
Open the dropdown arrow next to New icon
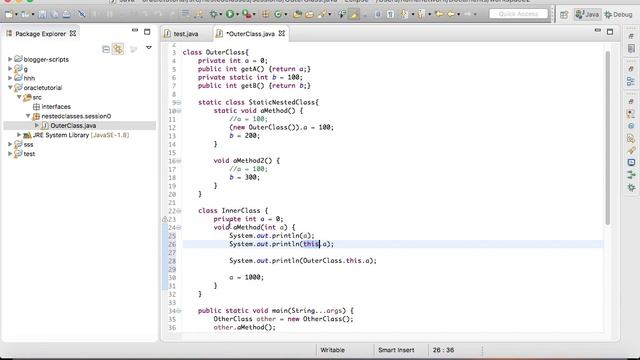pyautogui.click(x=16, y=15)
